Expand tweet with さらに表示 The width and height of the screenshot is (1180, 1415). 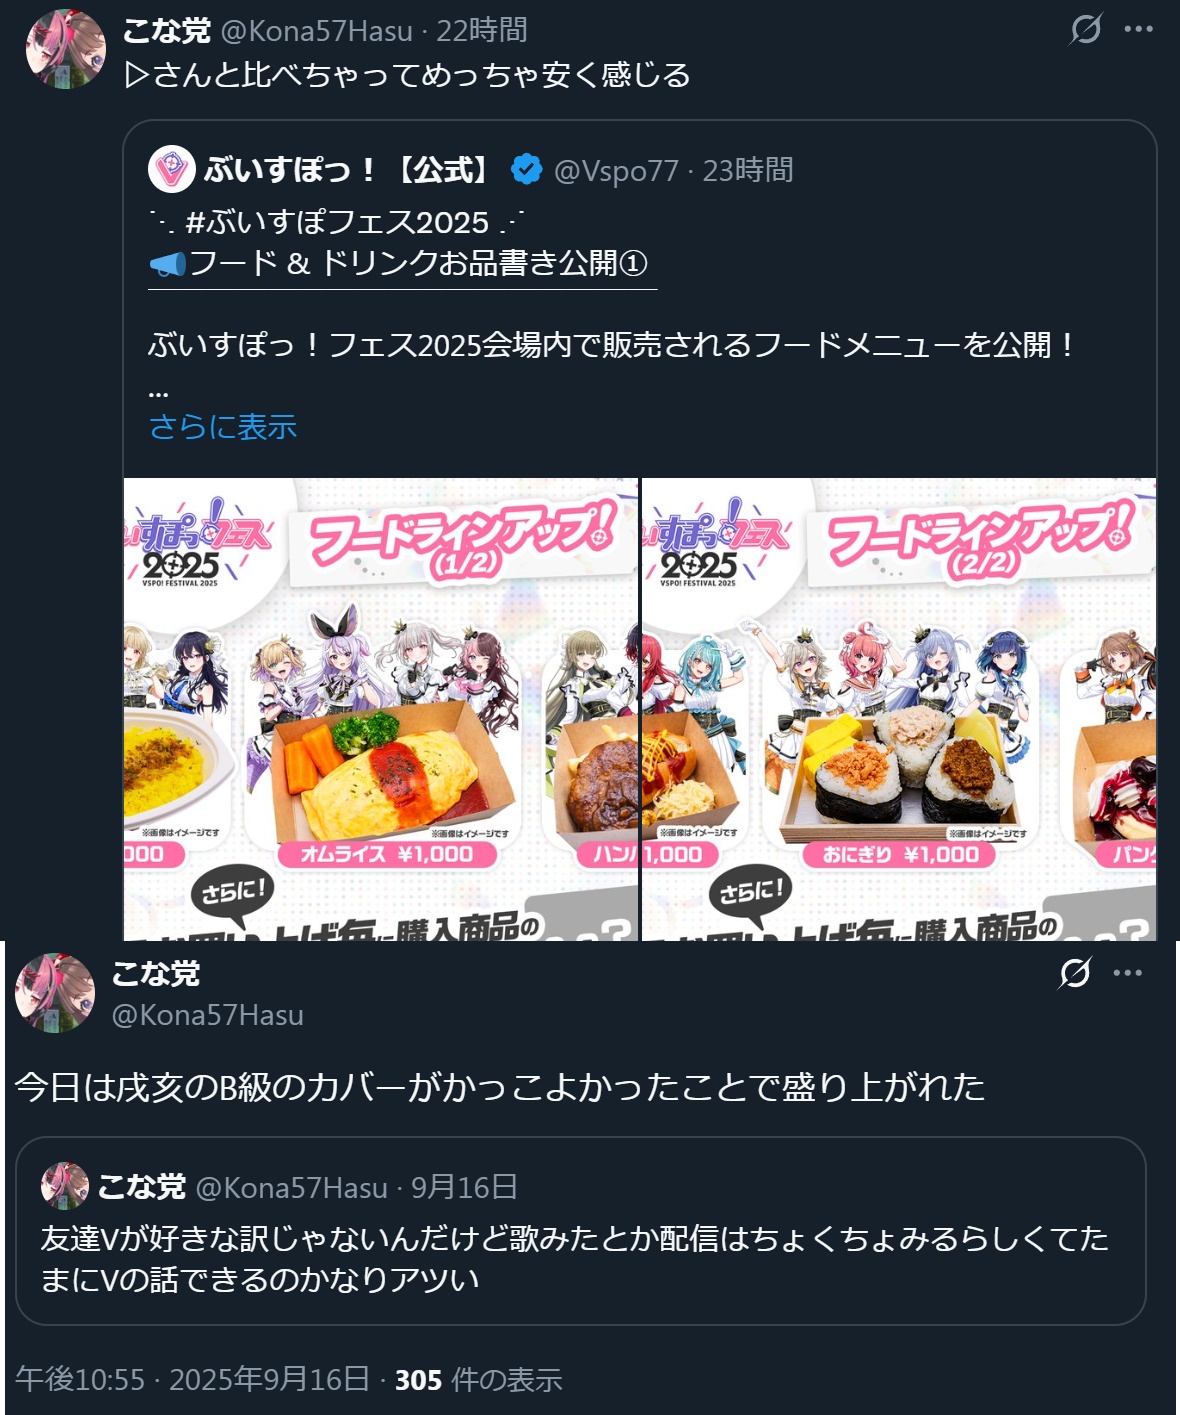point(223,427)
